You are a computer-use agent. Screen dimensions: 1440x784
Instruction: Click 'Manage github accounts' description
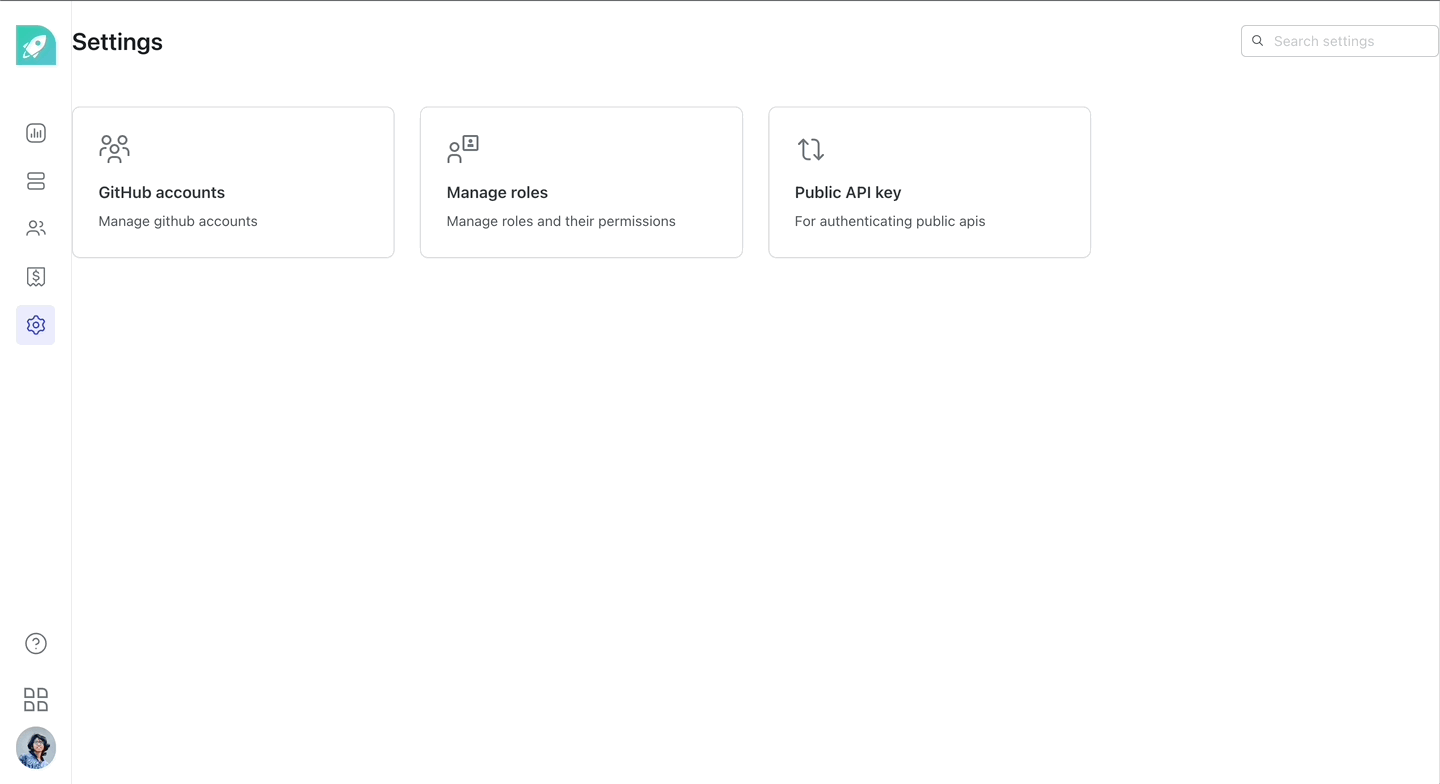click(x=178, y=221)
